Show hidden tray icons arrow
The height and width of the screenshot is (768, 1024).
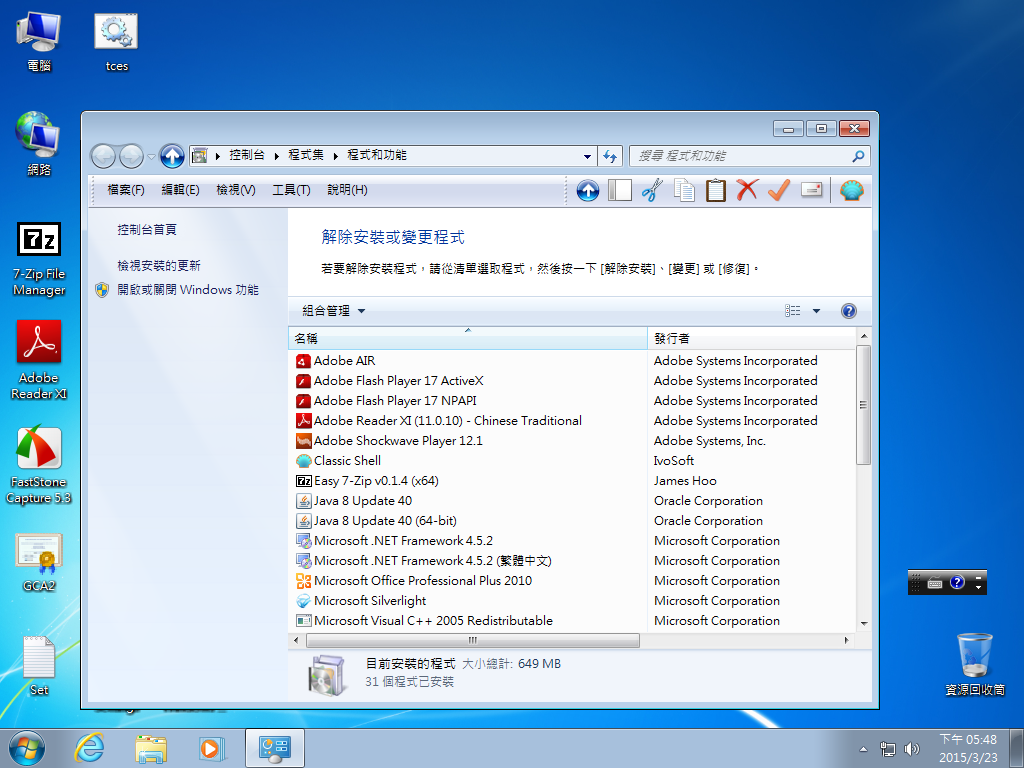click(x=863, y=749)
